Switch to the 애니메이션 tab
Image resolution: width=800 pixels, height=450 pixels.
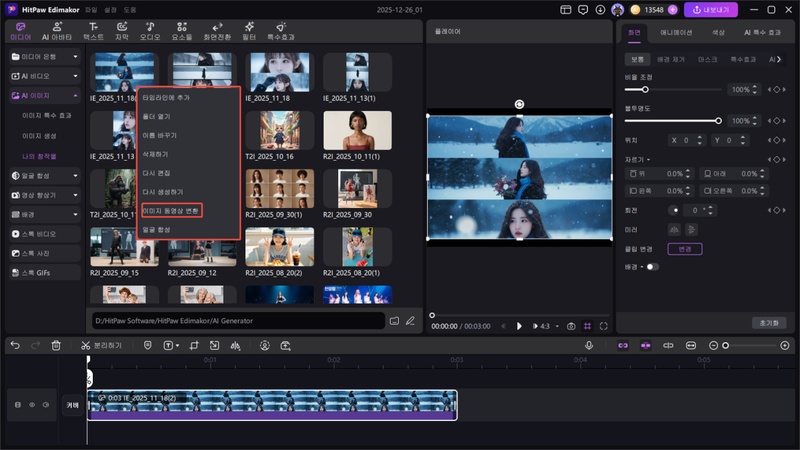click(675, 32)
